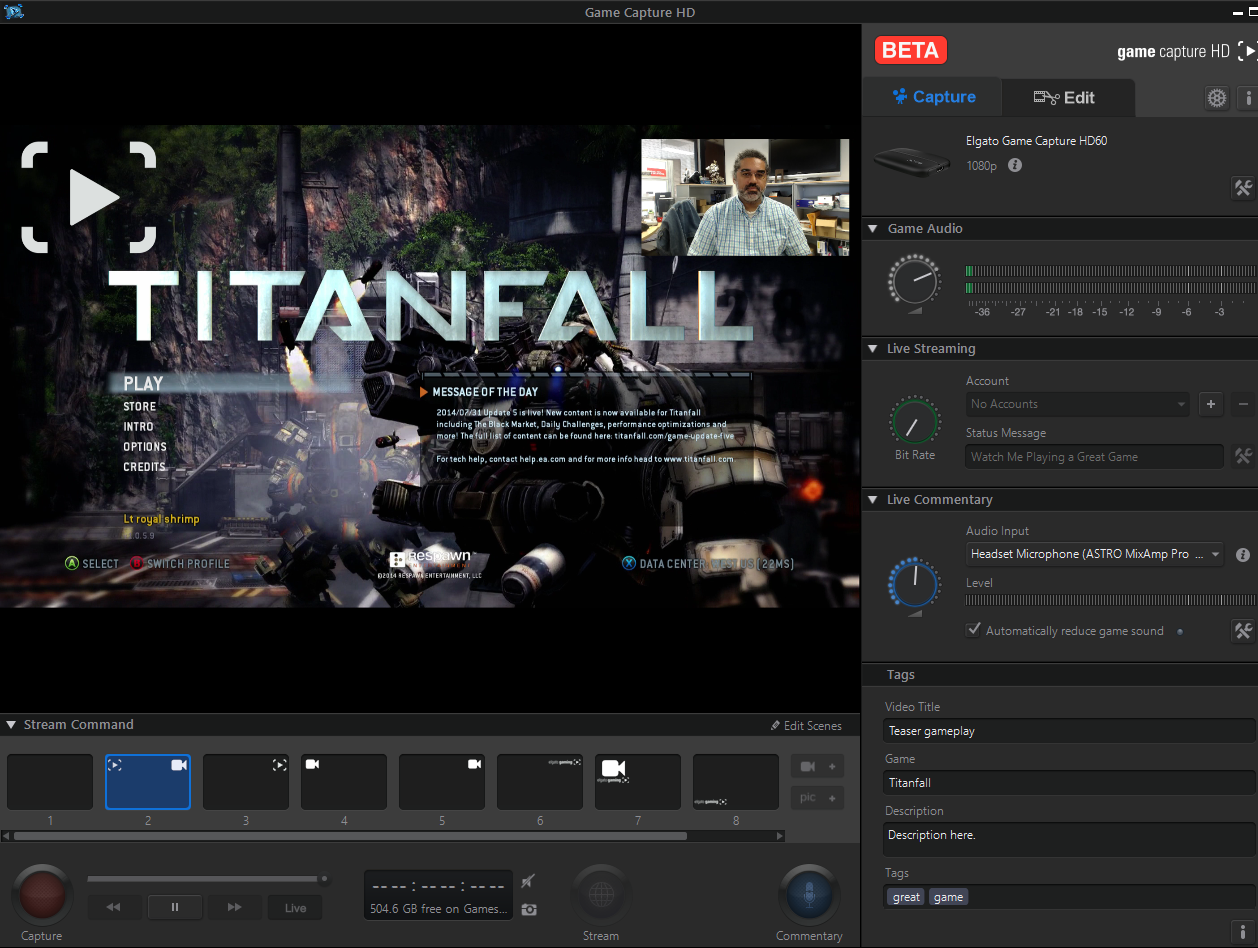Click the webcam overlay in preview
This screenshot has width=1258, height=948.
click(x=745, y=197)
